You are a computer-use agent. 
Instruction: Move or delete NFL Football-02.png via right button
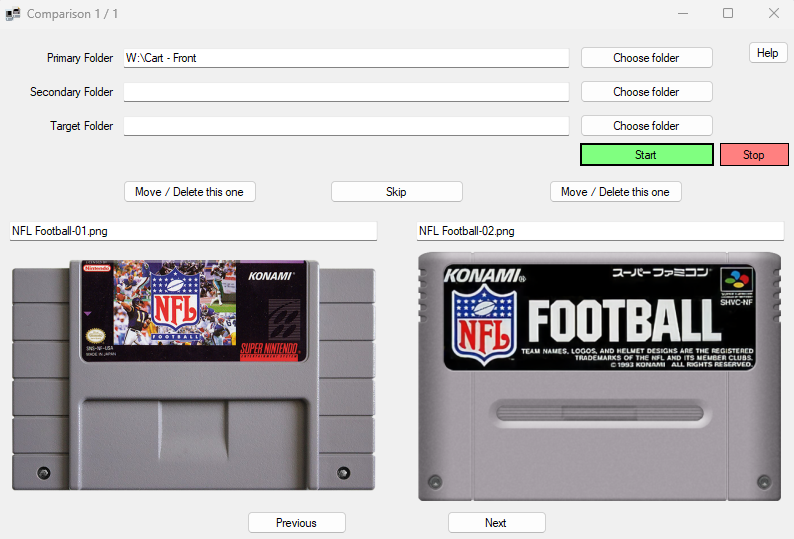click(x=616, y=192)
